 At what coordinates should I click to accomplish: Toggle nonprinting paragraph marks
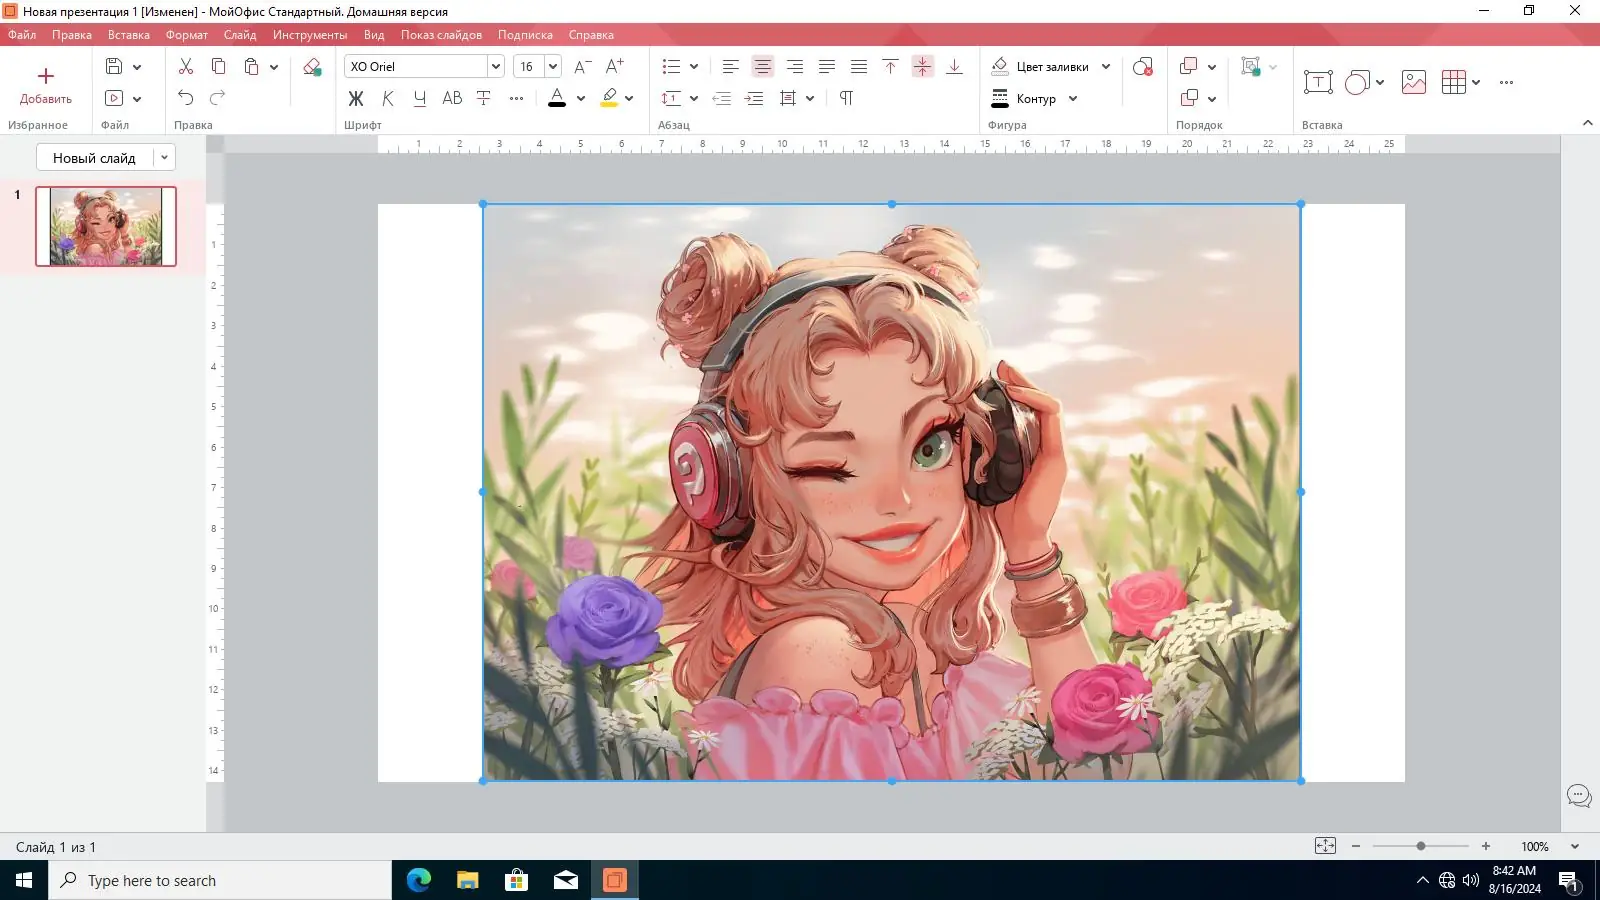[x=847, y=98]
